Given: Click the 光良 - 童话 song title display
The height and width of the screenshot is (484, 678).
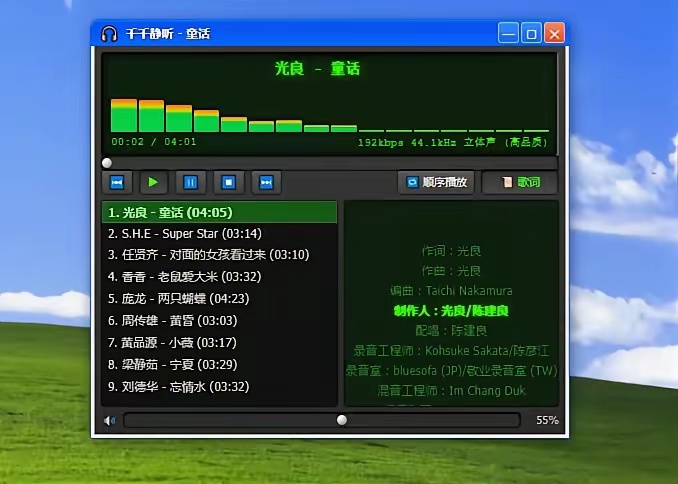Looking at the screenshot, I should pos(317,68).
